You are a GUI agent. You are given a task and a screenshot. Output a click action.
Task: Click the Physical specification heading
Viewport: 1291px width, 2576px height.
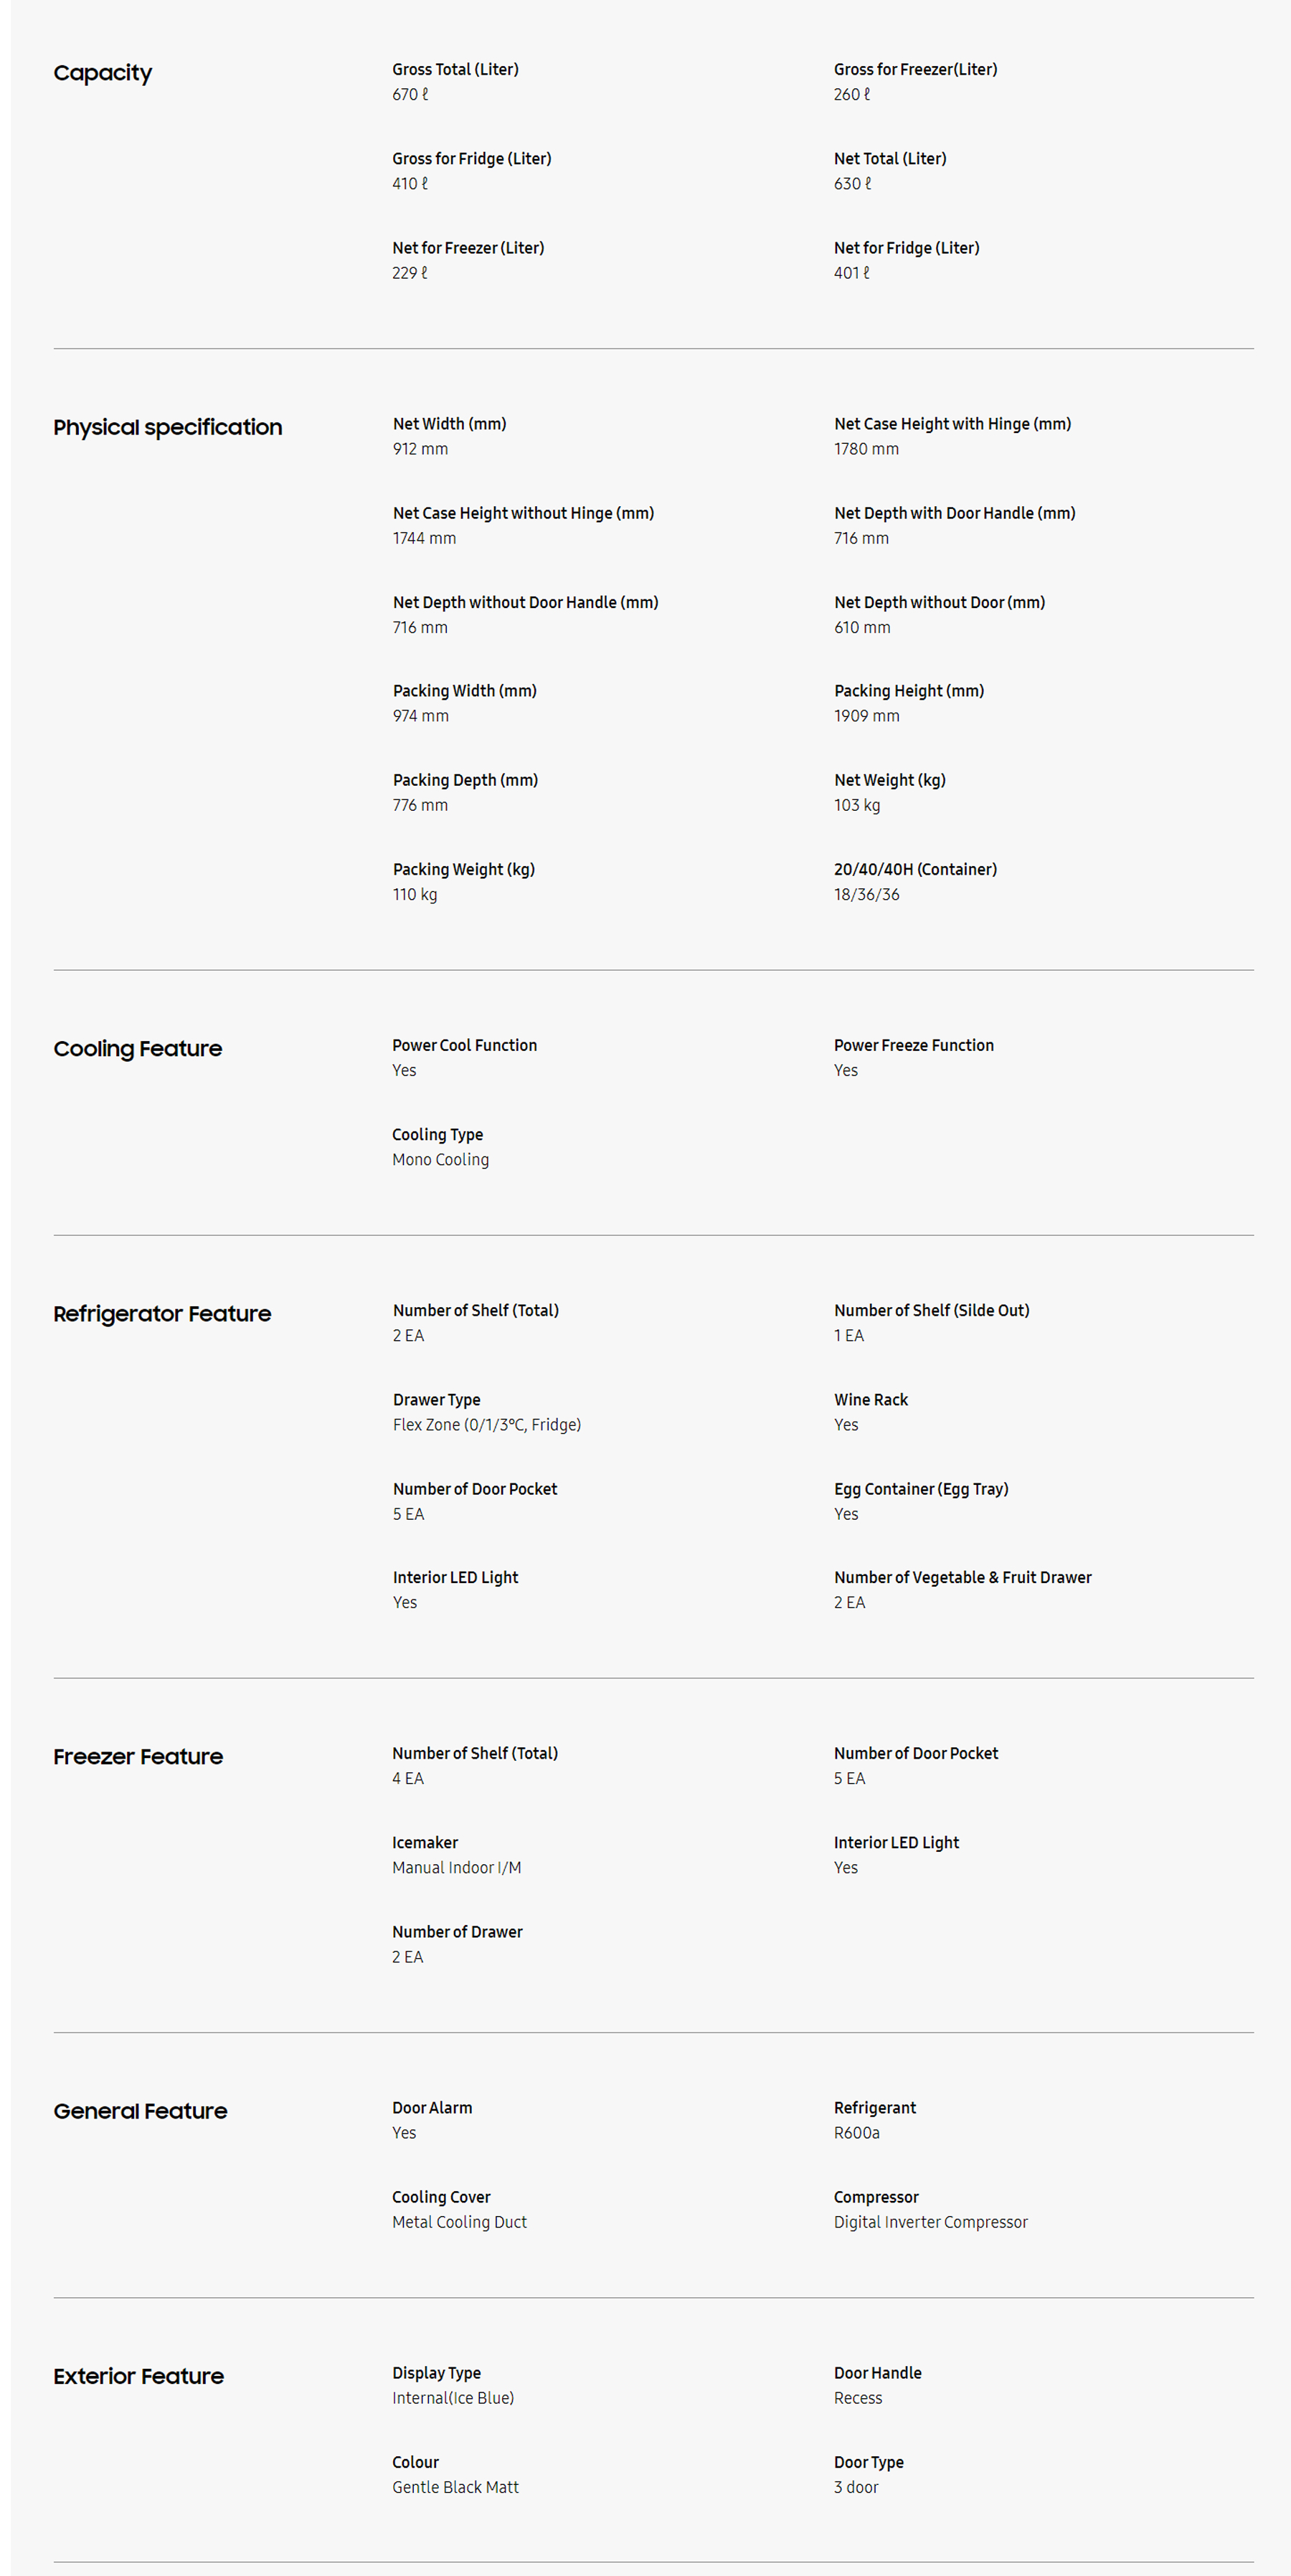167,427
